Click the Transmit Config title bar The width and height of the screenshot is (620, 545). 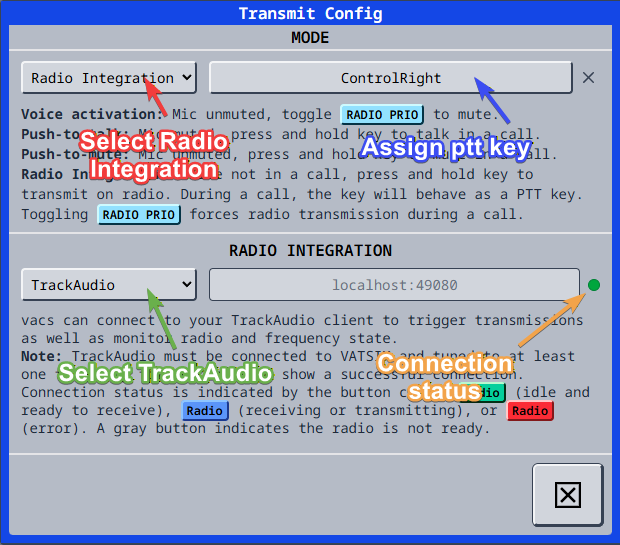coord(310,13)
